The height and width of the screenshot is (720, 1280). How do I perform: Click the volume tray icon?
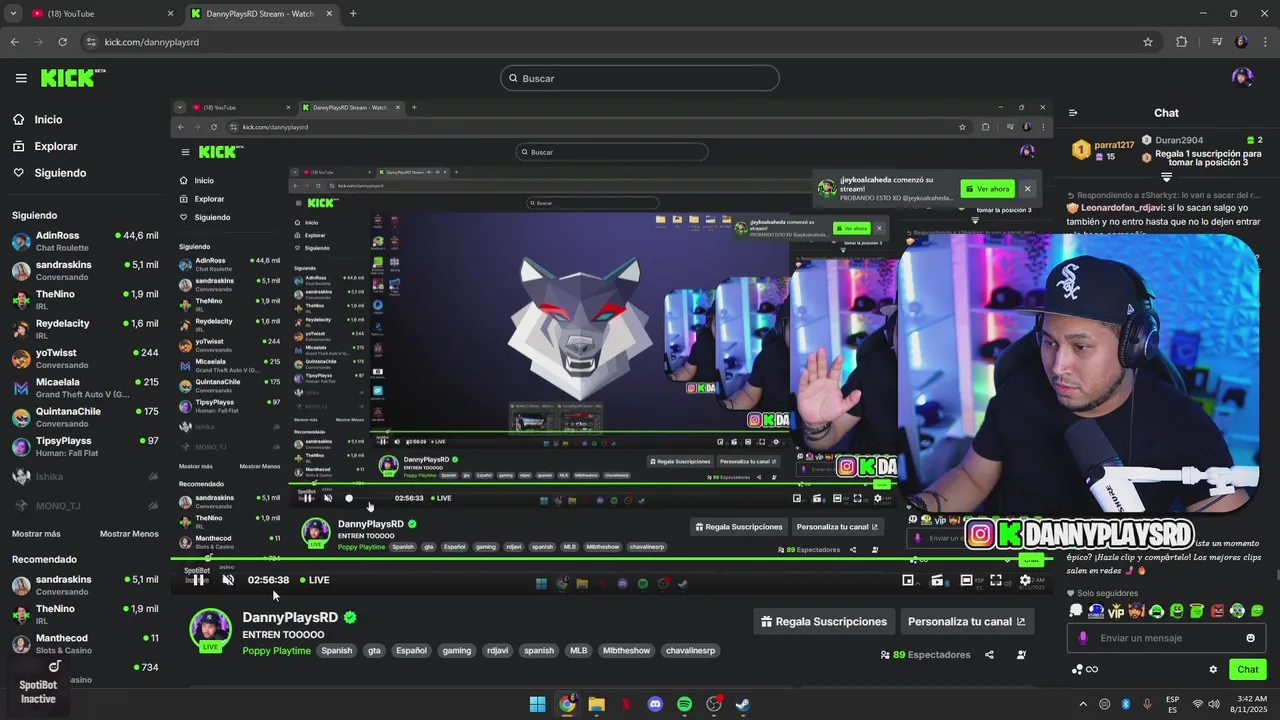(1215, 704)
